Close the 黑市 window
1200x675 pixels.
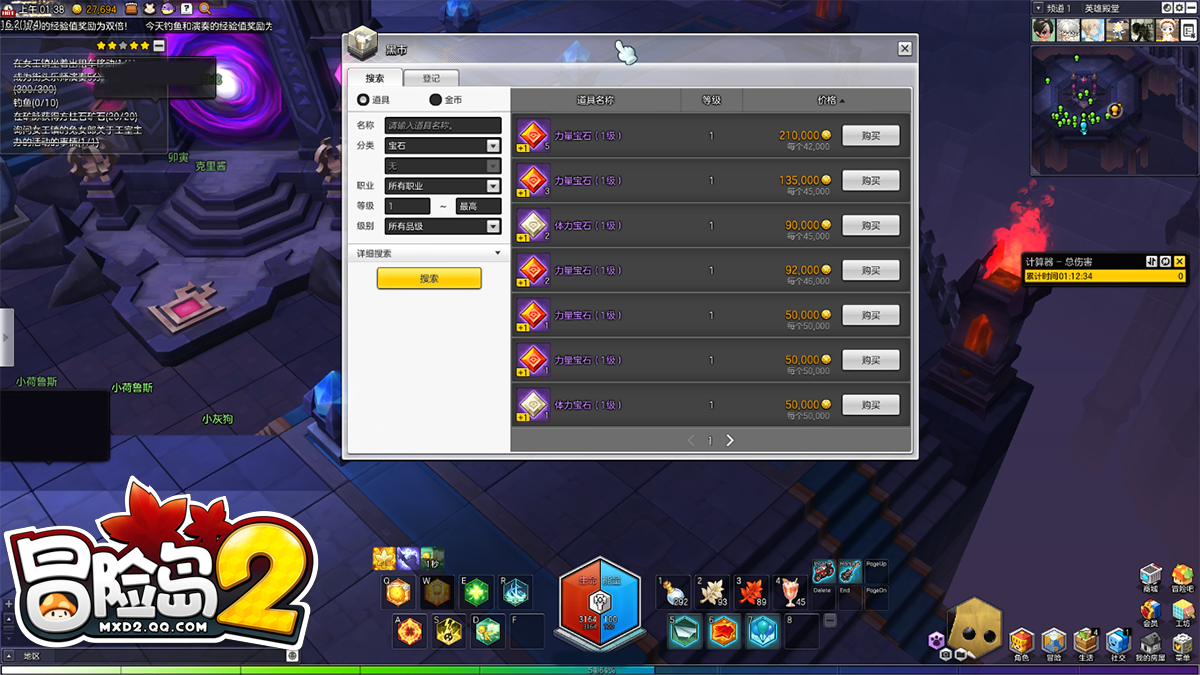pyautogui.click(x=905, y=48)
